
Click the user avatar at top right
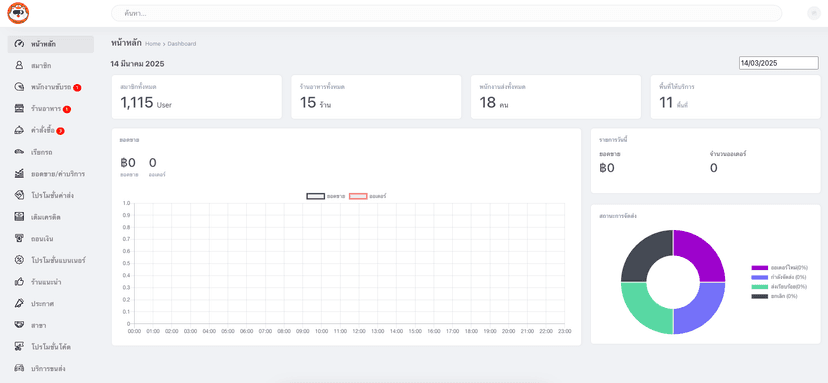tap(814, 14)
